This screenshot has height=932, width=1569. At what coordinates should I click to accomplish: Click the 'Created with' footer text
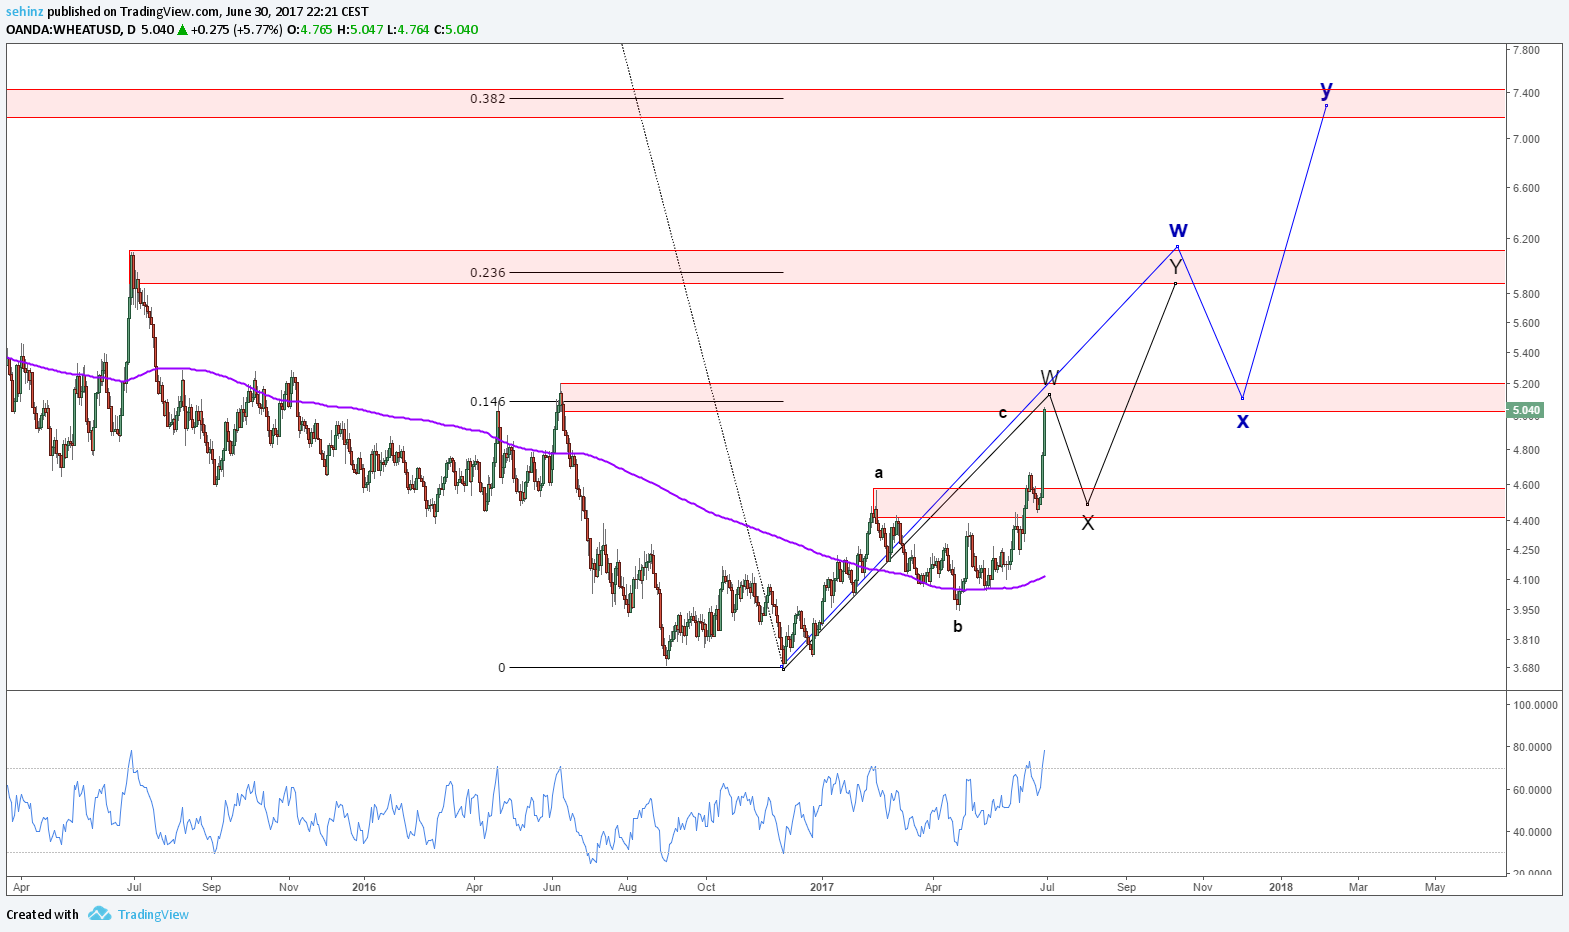coord(42,914)
